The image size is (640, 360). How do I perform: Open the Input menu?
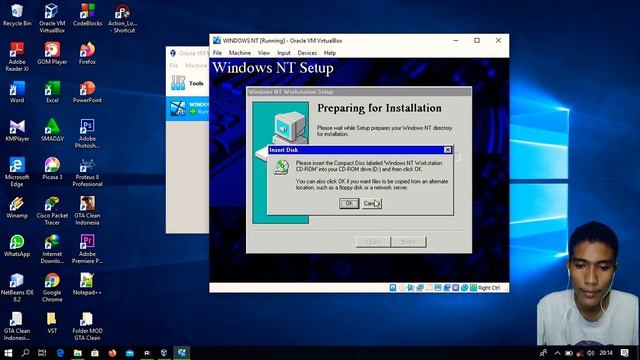tap(284, 53)
